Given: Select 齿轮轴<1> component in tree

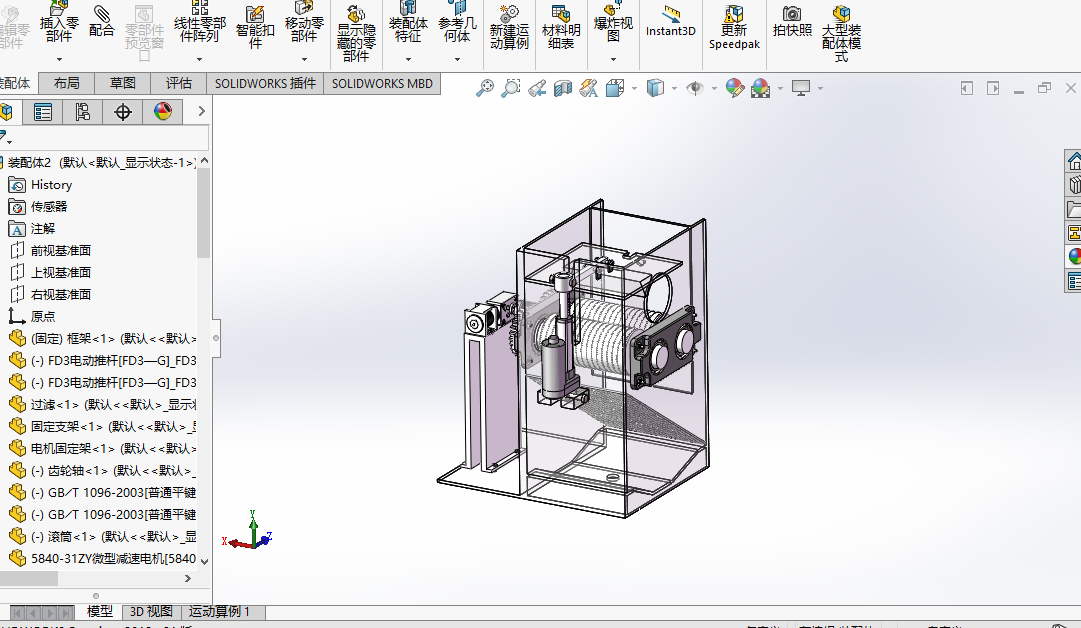Looking at the screenshot, I should pos(102,471).
